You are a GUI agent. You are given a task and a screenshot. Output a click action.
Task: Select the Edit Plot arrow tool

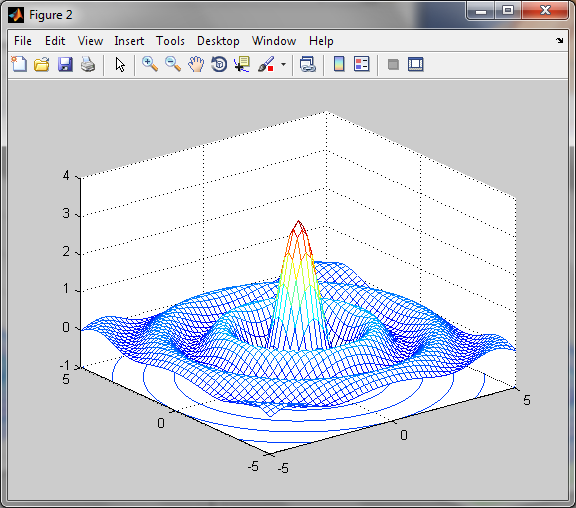(x=120, y=64)
